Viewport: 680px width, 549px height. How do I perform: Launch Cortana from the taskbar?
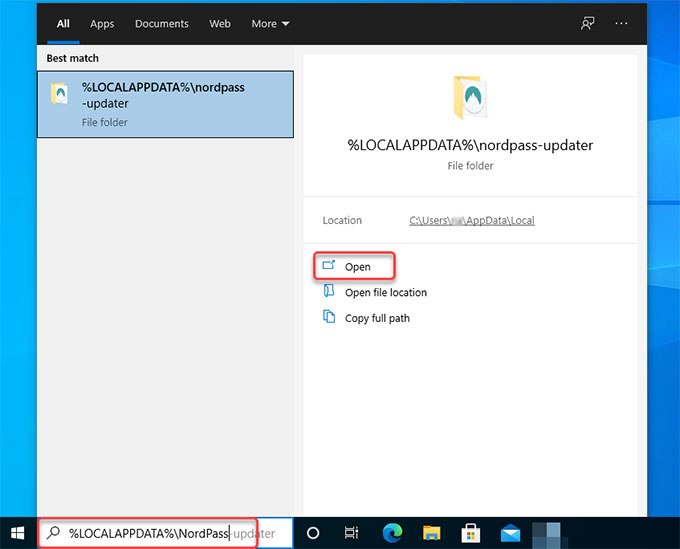(313, 533)
